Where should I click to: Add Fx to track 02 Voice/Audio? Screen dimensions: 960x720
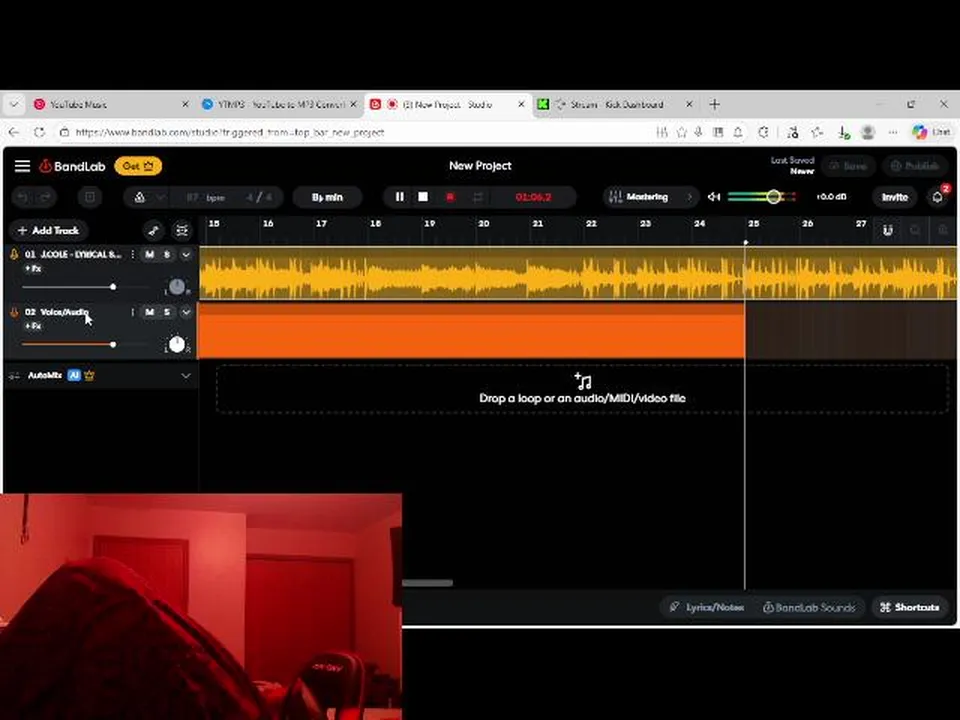pos(33,326)
